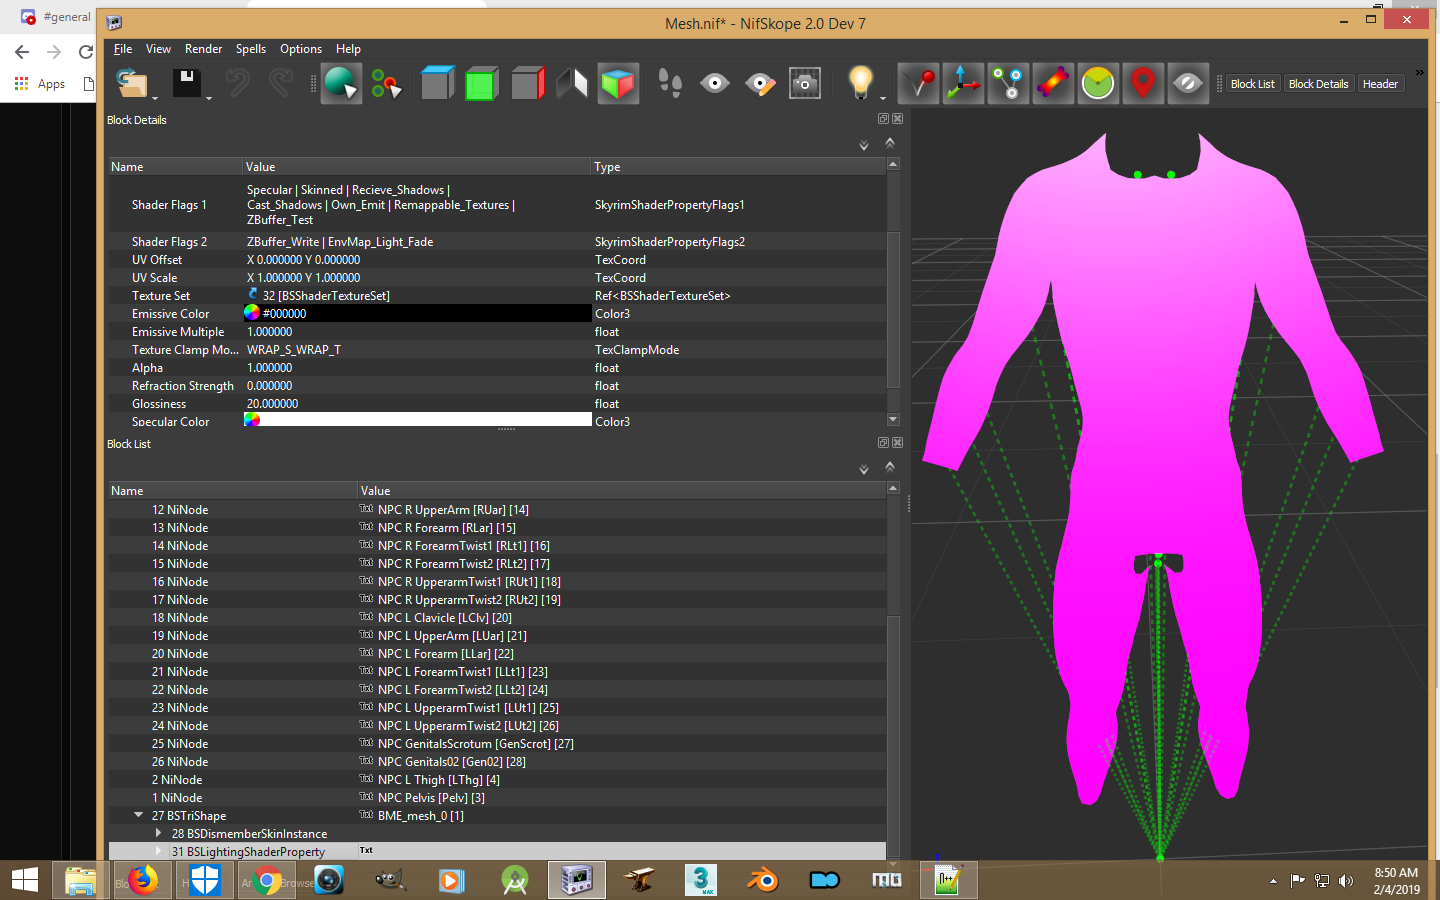Open Emissive Color picker swatch
Image resolution: width=1440 pixels, height=900 pixels.
pos(252,313)
